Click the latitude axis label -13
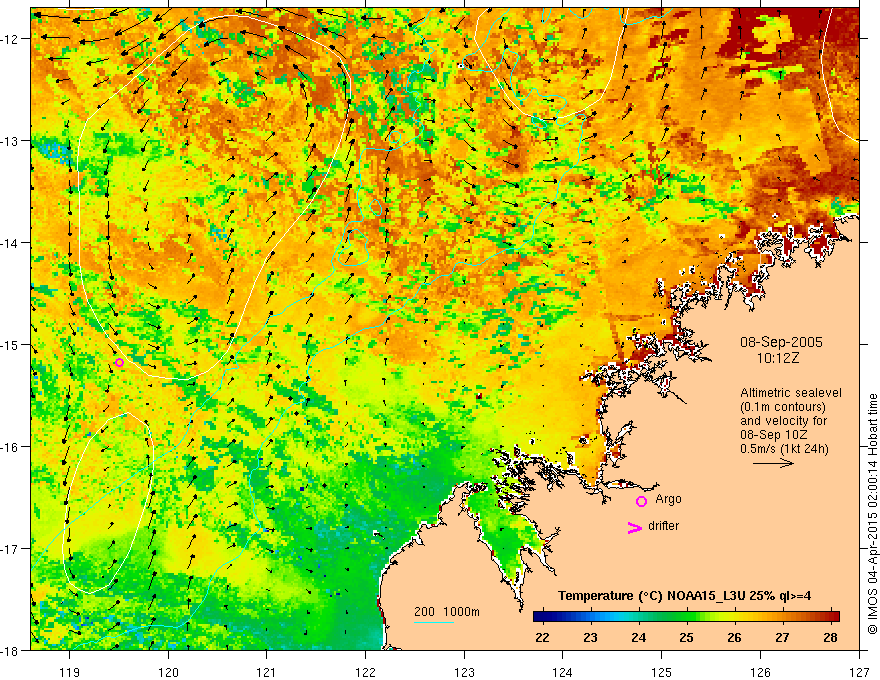 10,141
